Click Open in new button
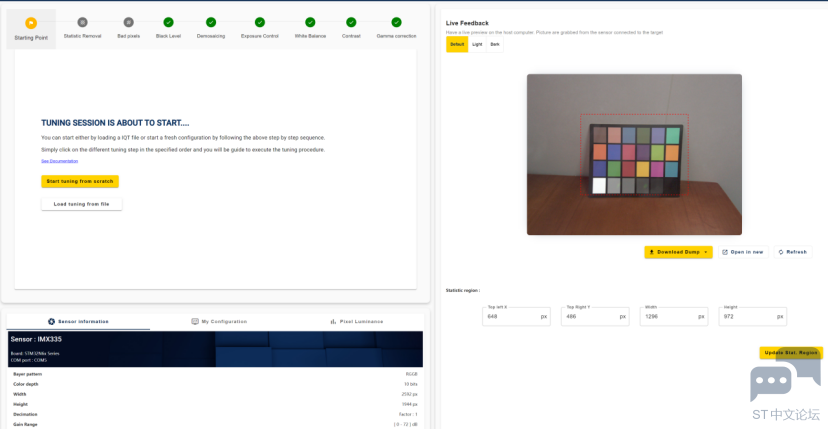829x430 pixels. (x=743, y=252)
